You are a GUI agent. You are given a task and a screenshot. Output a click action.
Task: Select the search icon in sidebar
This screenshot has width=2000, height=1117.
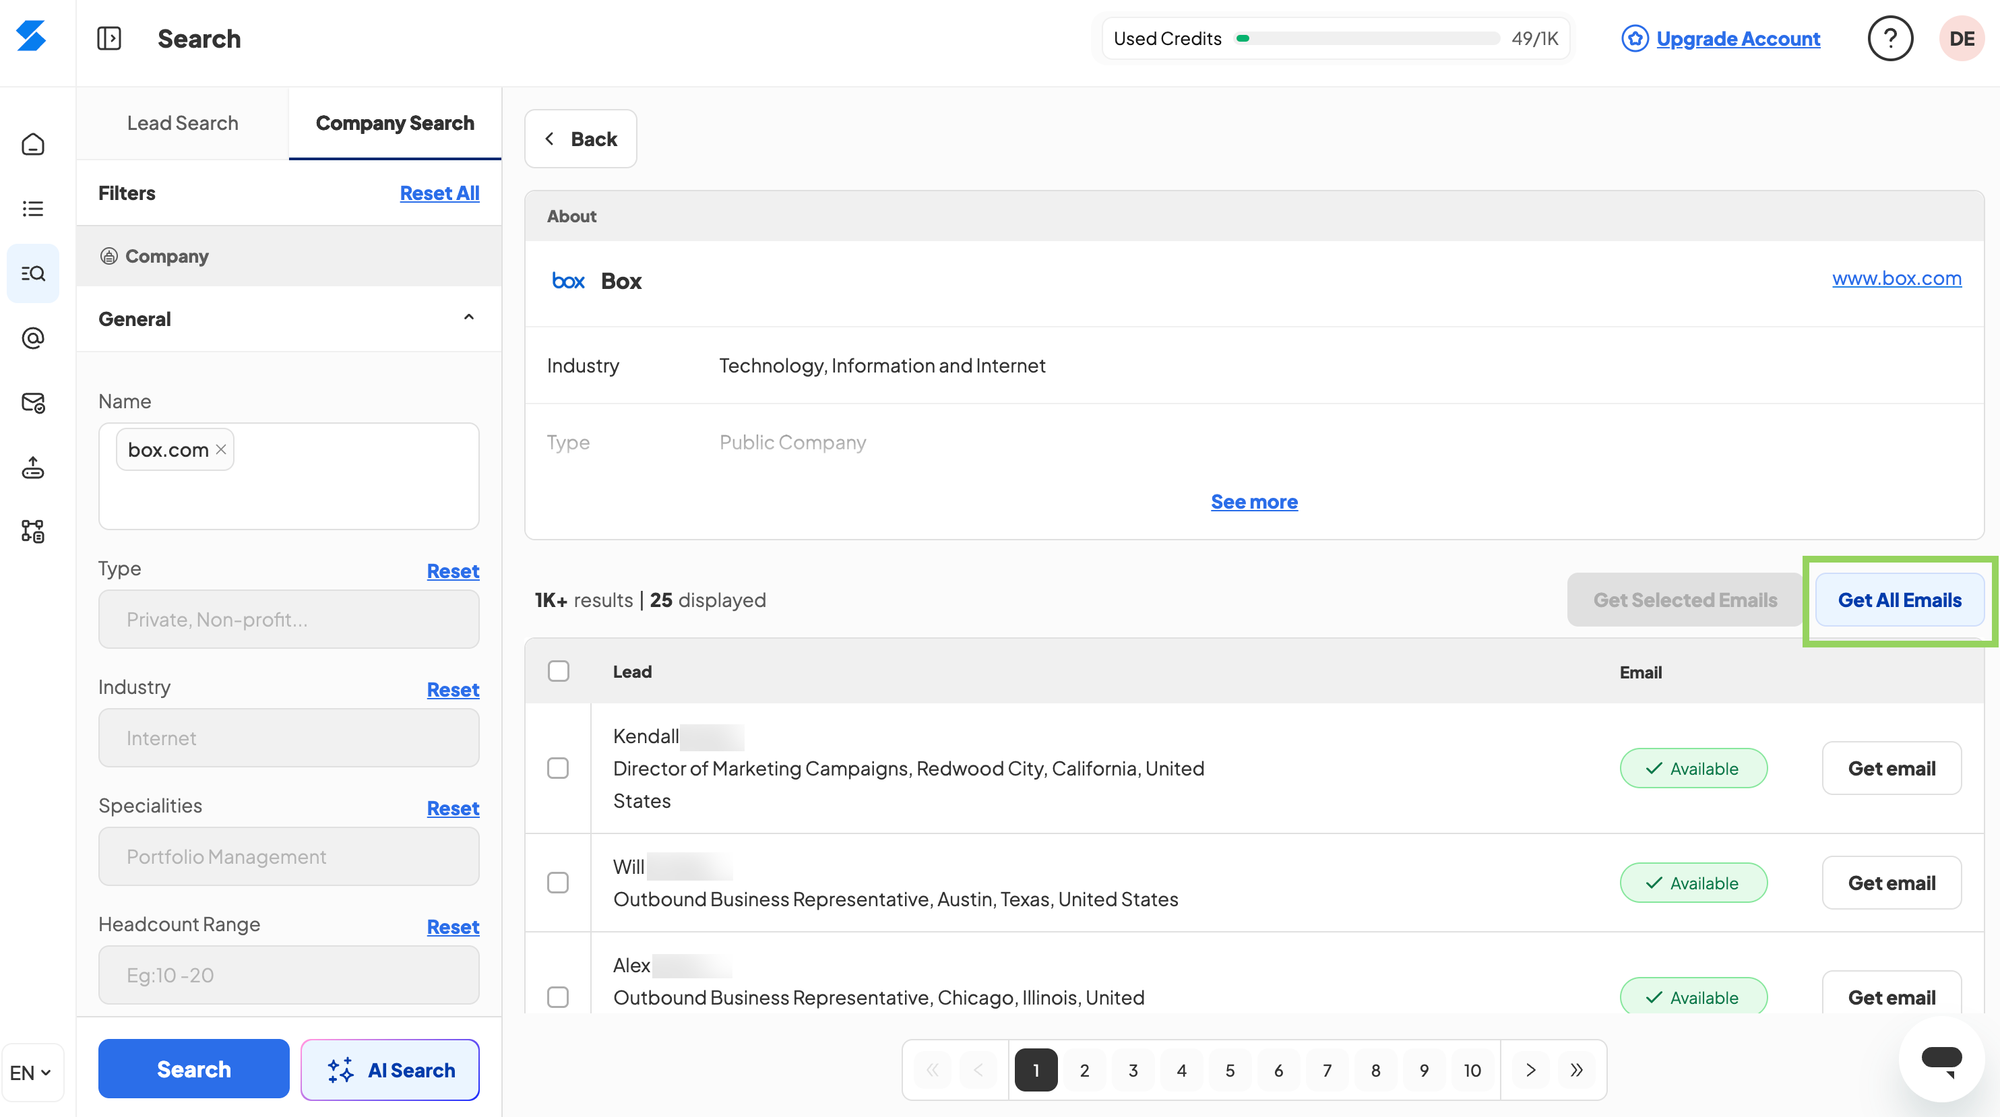[x=33, y=273]
